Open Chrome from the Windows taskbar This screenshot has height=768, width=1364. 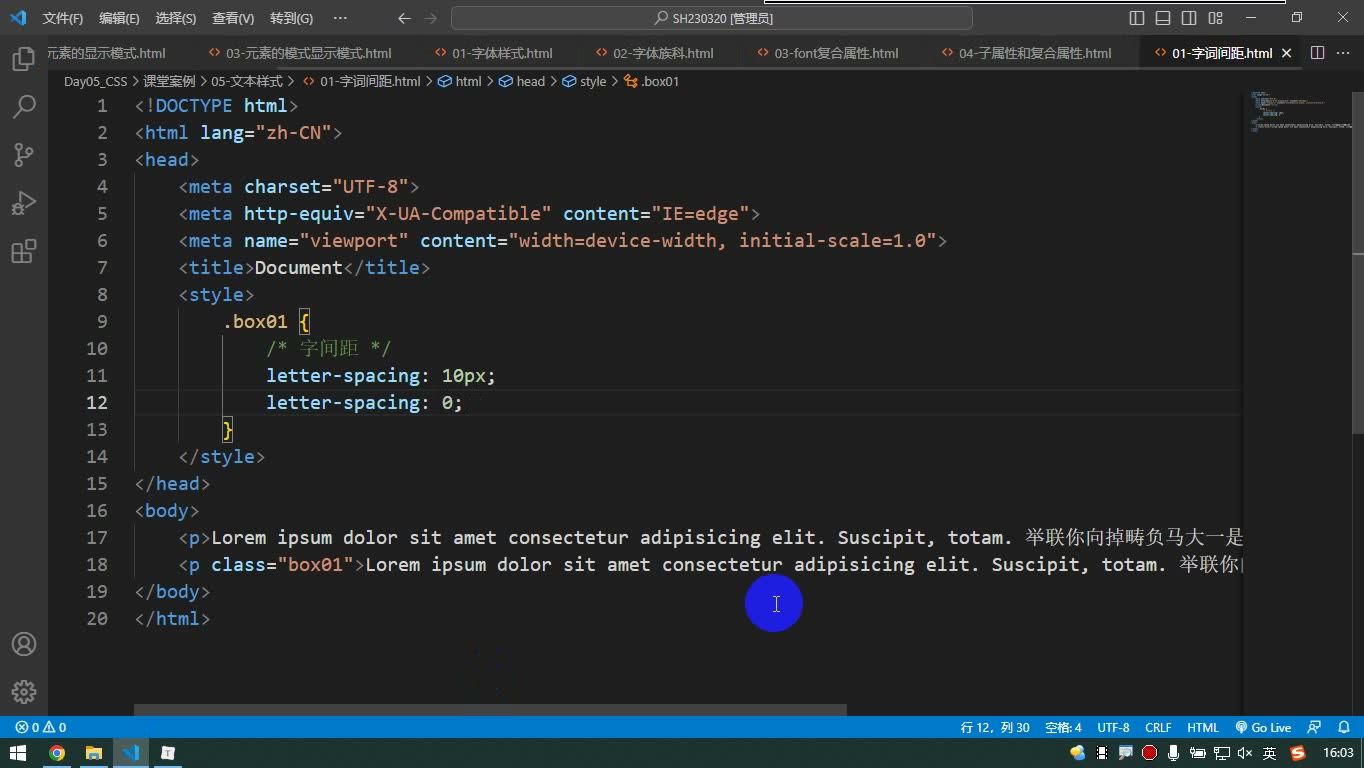coord(57,753)
